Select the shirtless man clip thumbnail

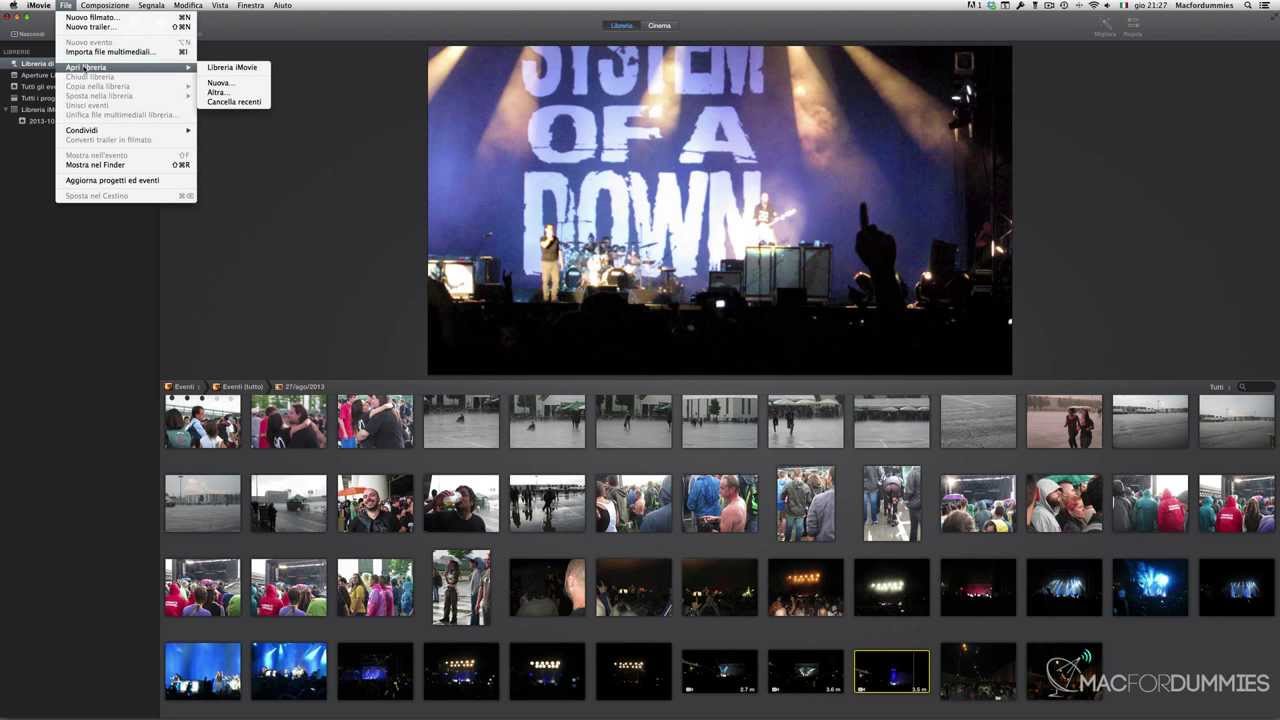click(720, 504)
